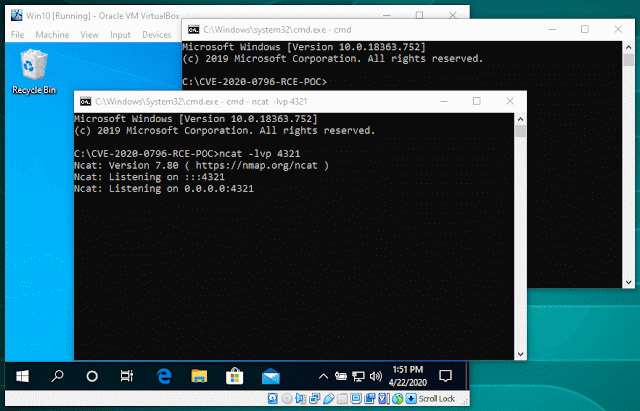The height and width of the screenshot is (411, 640).
Task: Close the VirtualBox Win10 window
Action: point(453,15)
